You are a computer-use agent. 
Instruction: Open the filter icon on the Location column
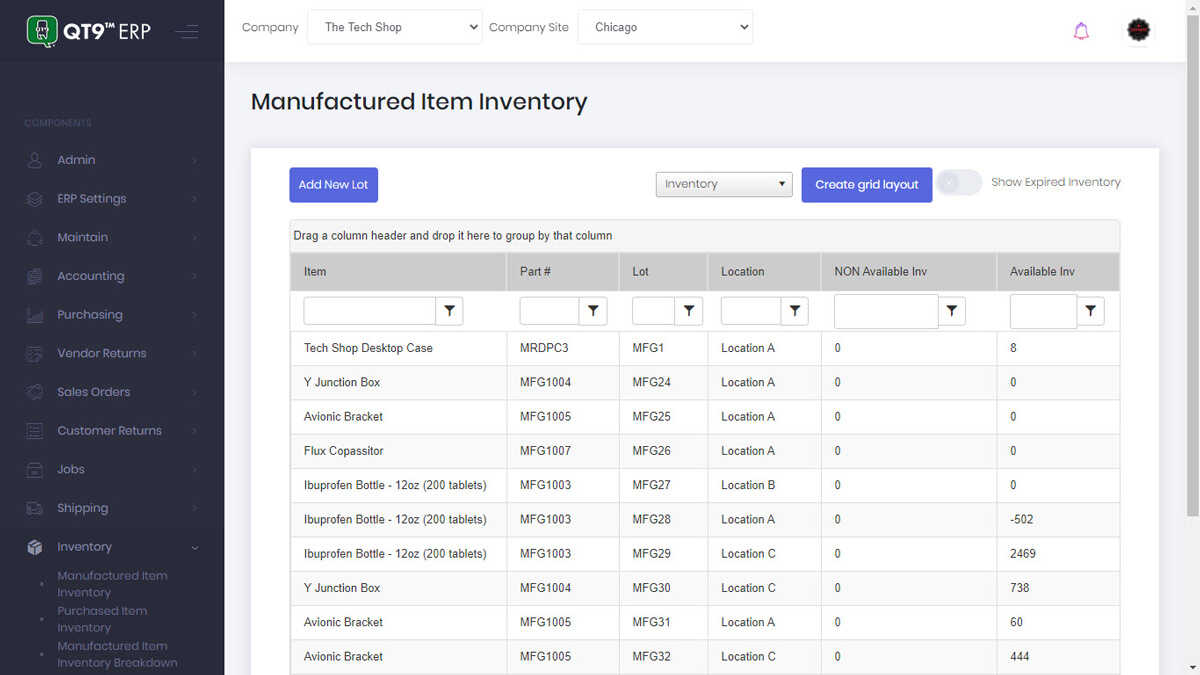795,310
